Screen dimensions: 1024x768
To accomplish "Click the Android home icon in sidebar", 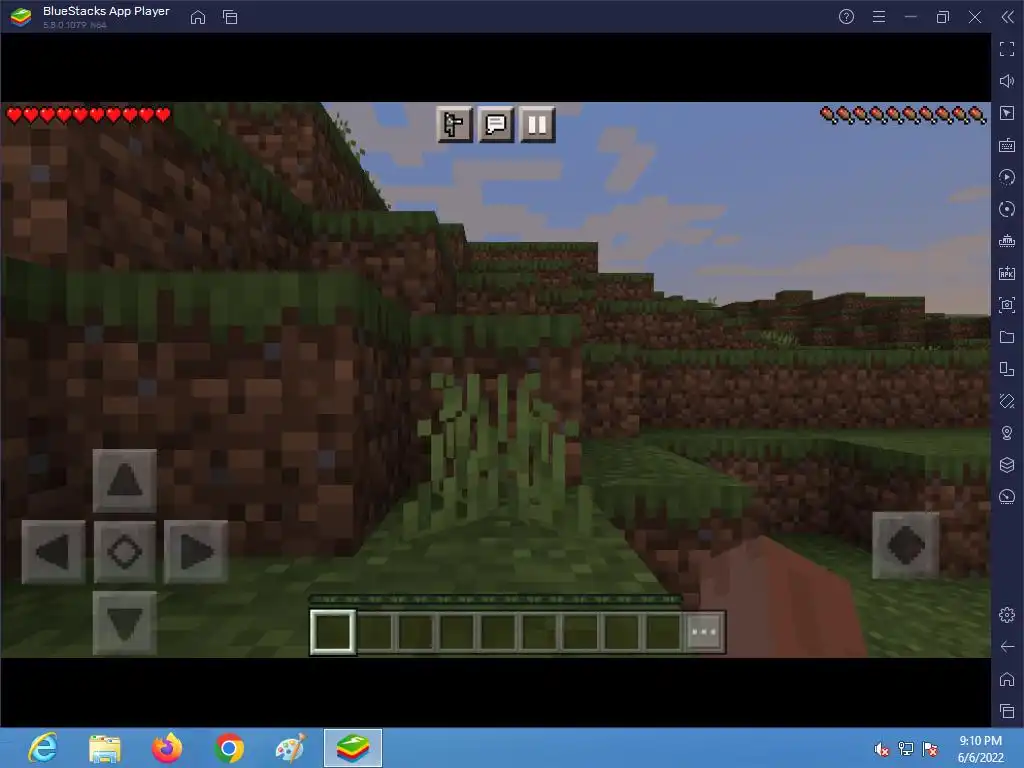I will click(1007, 679).
